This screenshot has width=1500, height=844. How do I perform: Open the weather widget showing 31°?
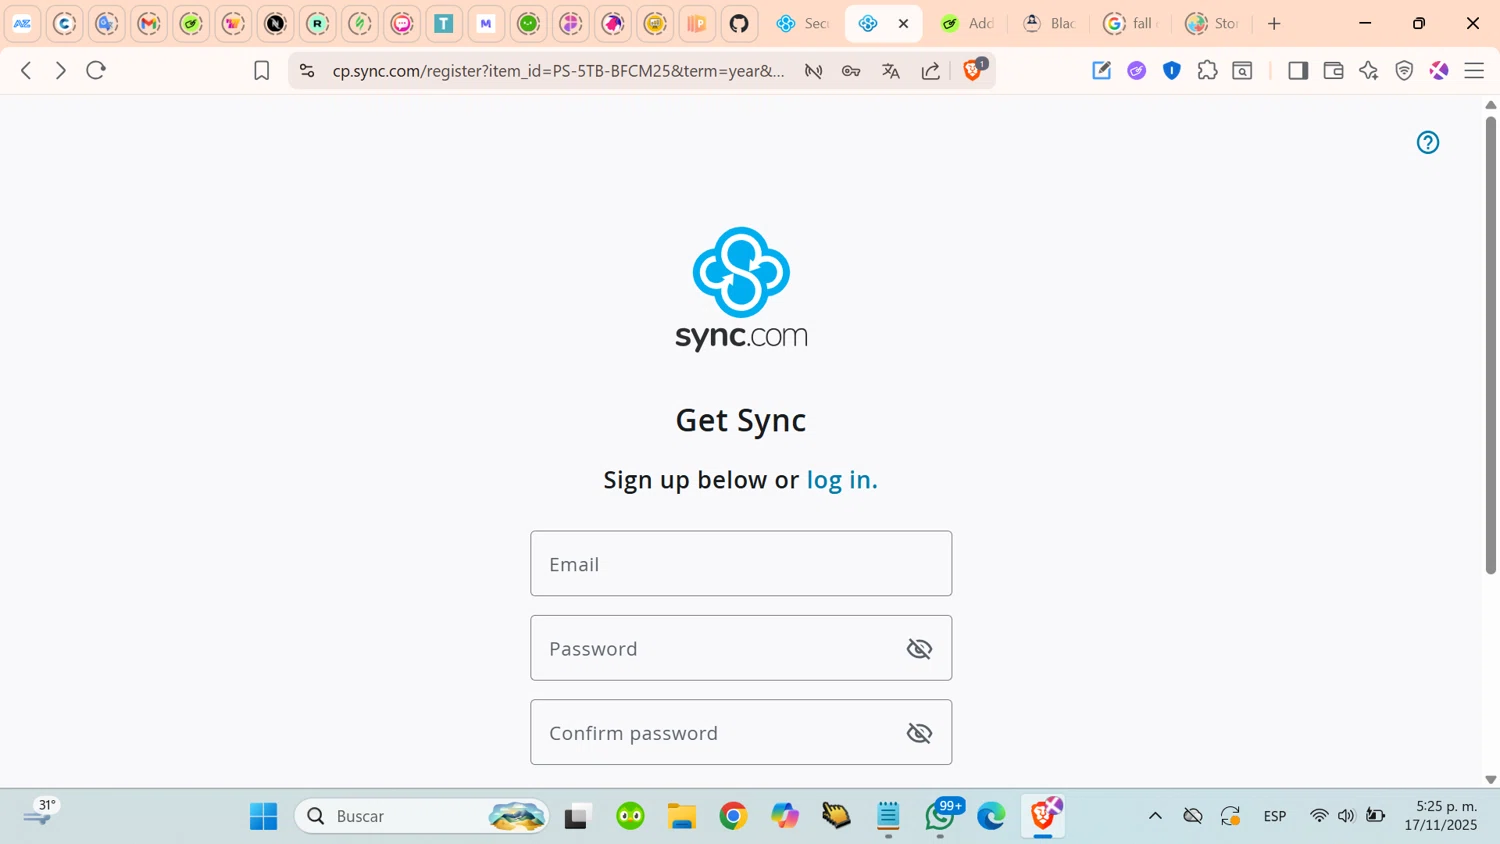40,813
